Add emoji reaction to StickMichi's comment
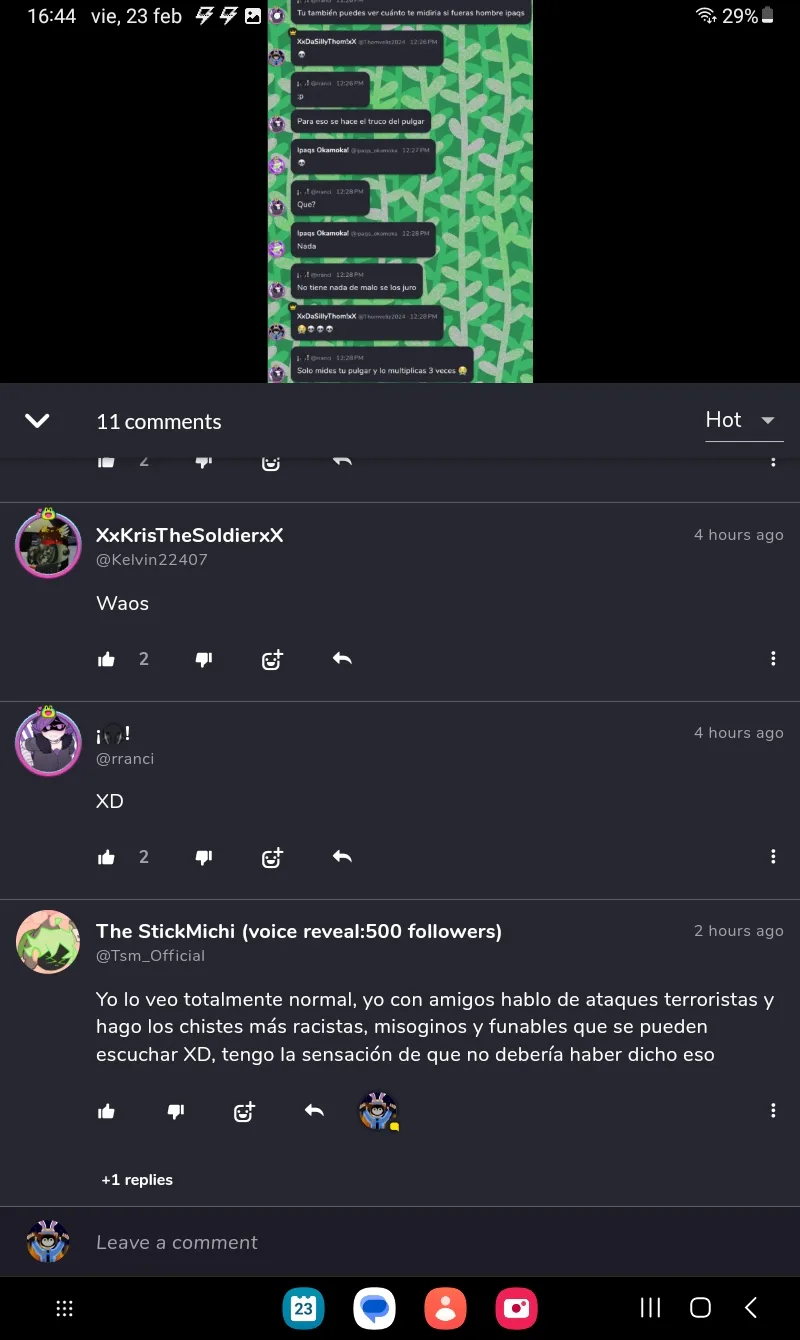800x1340 pixels. [244, 1111]
